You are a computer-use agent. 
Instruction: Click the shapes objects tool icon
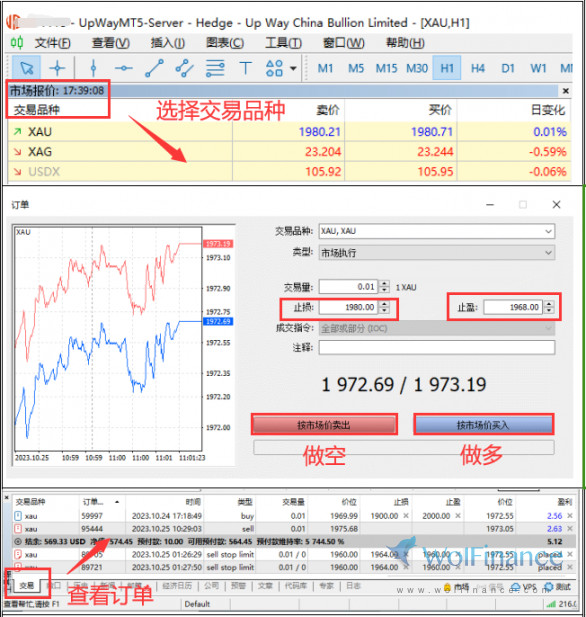(x=274, y=68)
